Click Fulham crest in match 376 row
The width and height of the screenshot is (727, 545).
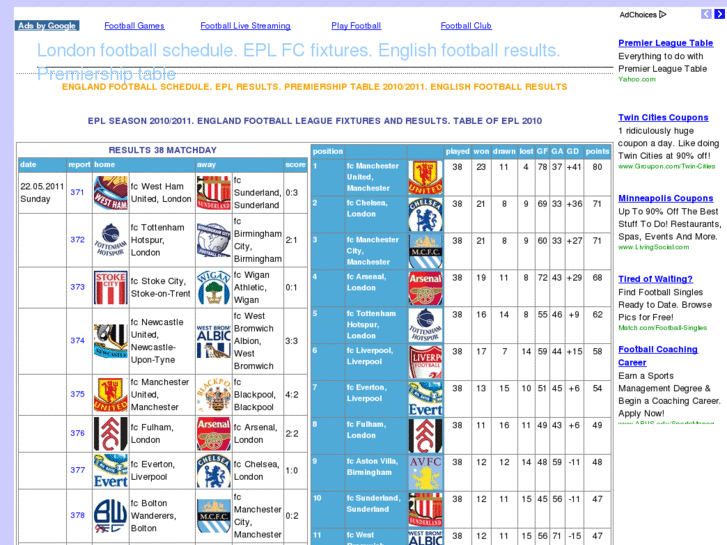pyautogui.click(x=110, y=434)
